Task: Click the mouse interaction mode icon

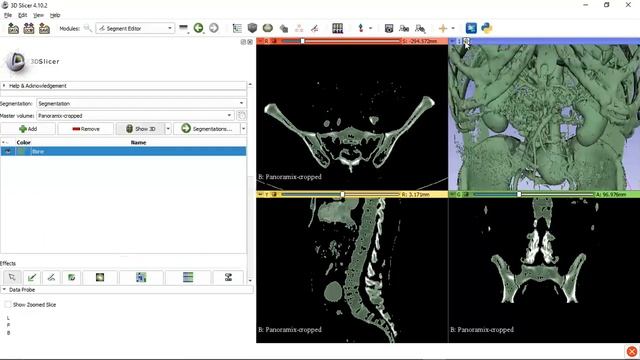Action: (360, 28)
